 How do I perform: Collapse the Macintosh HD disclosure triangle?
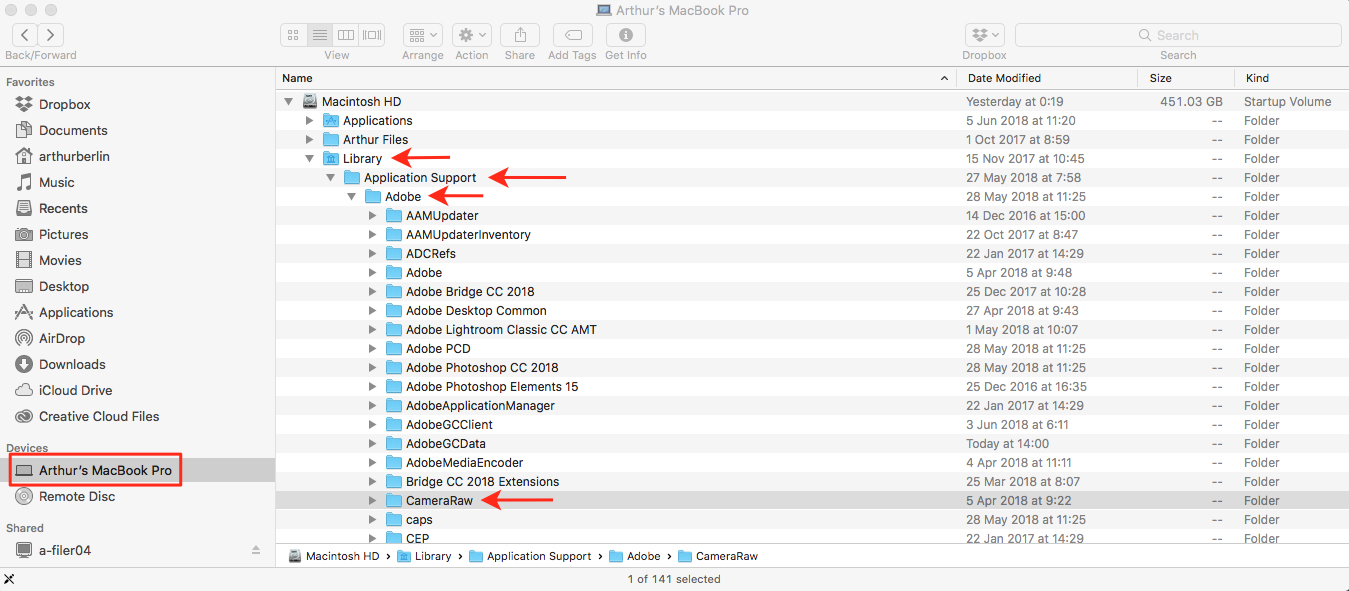click(x=288, y=101)
